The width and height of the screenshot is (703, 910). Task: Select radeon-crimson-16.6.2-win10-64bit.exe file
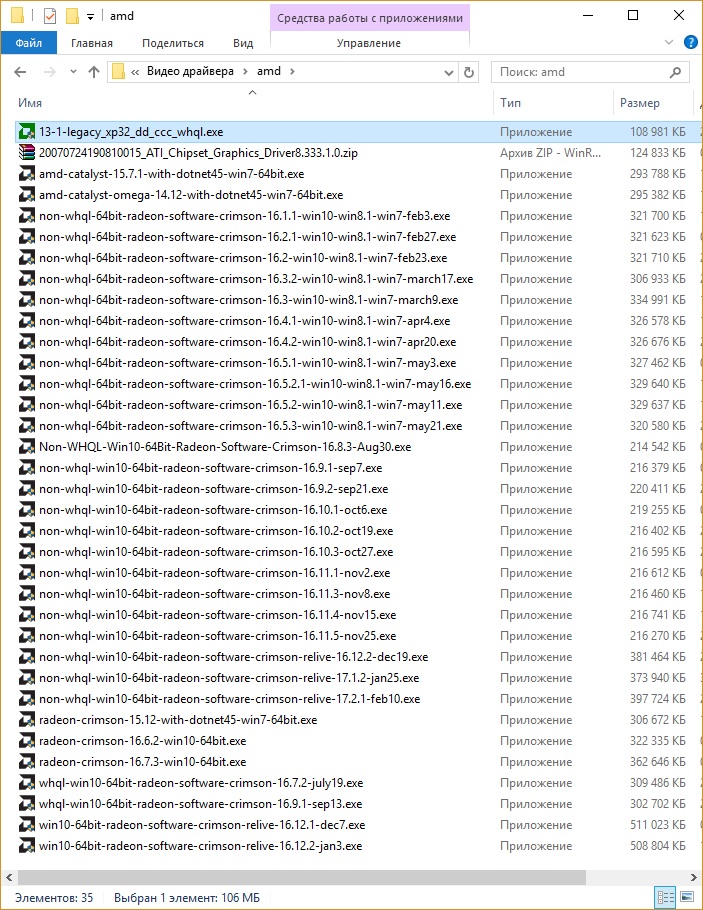pos(142,741)
